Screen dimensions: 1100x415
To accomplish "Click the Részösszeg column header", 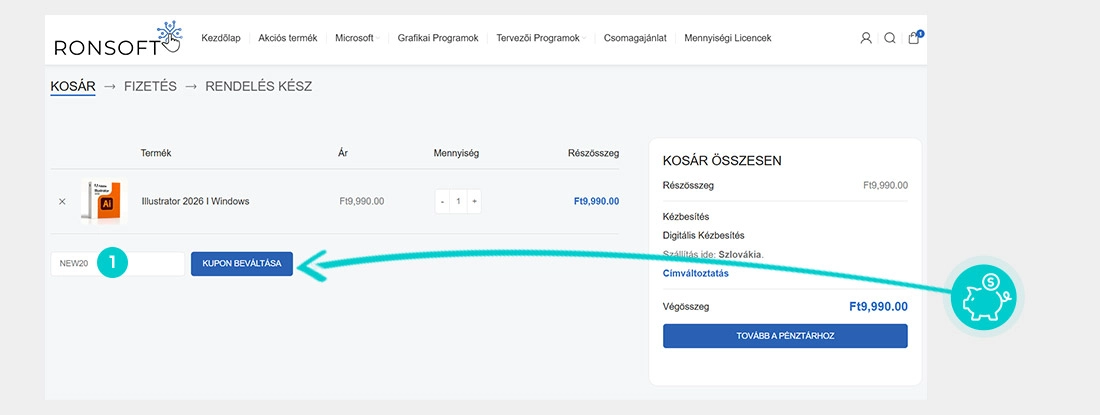I will coord(593,153).
